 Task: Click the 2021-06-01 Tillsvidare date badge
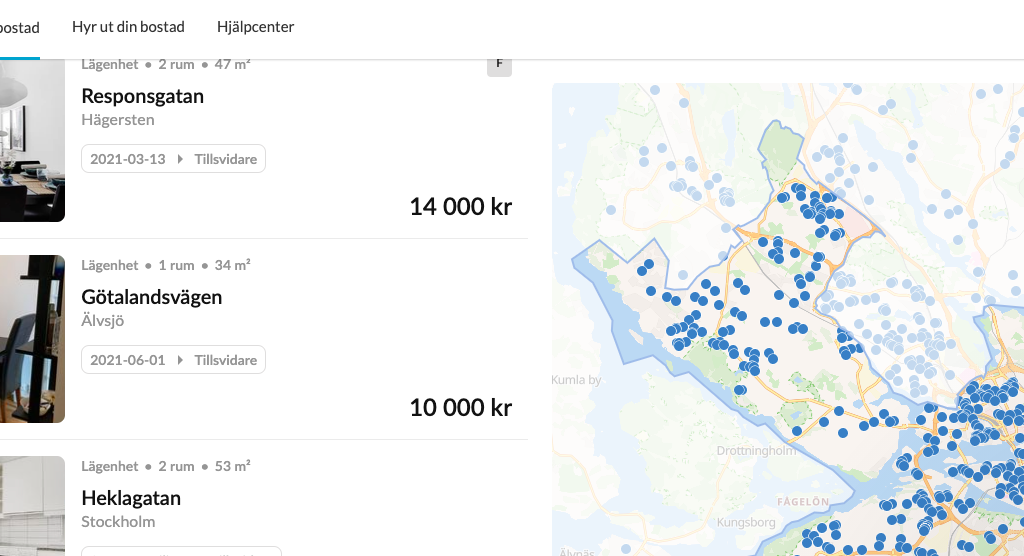coord(173,360)
